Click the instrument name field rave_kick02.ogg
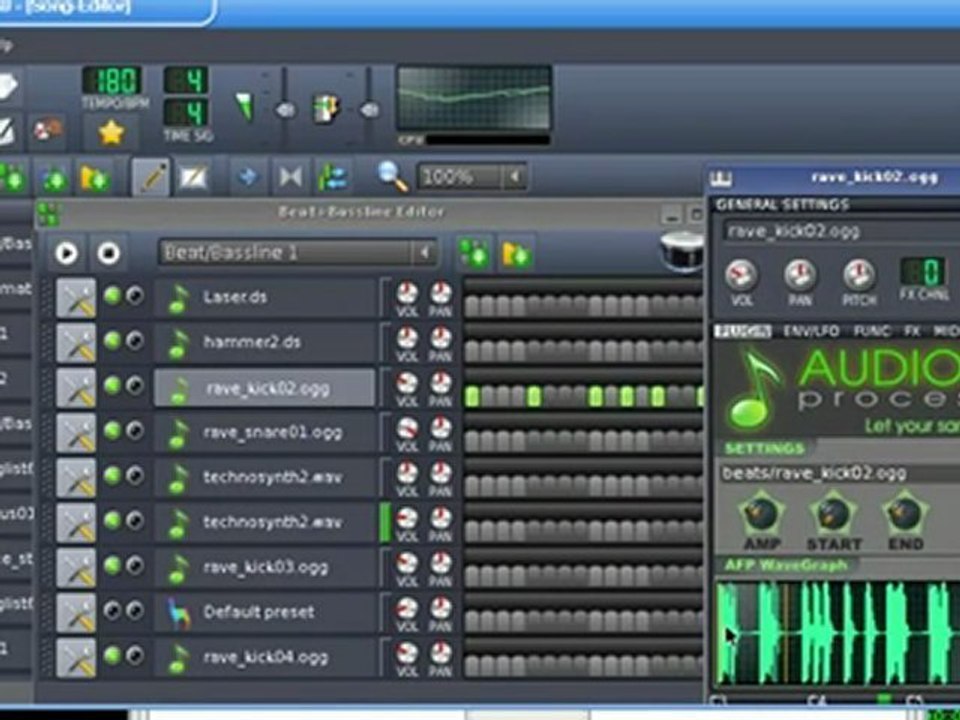960x720 pixels. [842, 231]
